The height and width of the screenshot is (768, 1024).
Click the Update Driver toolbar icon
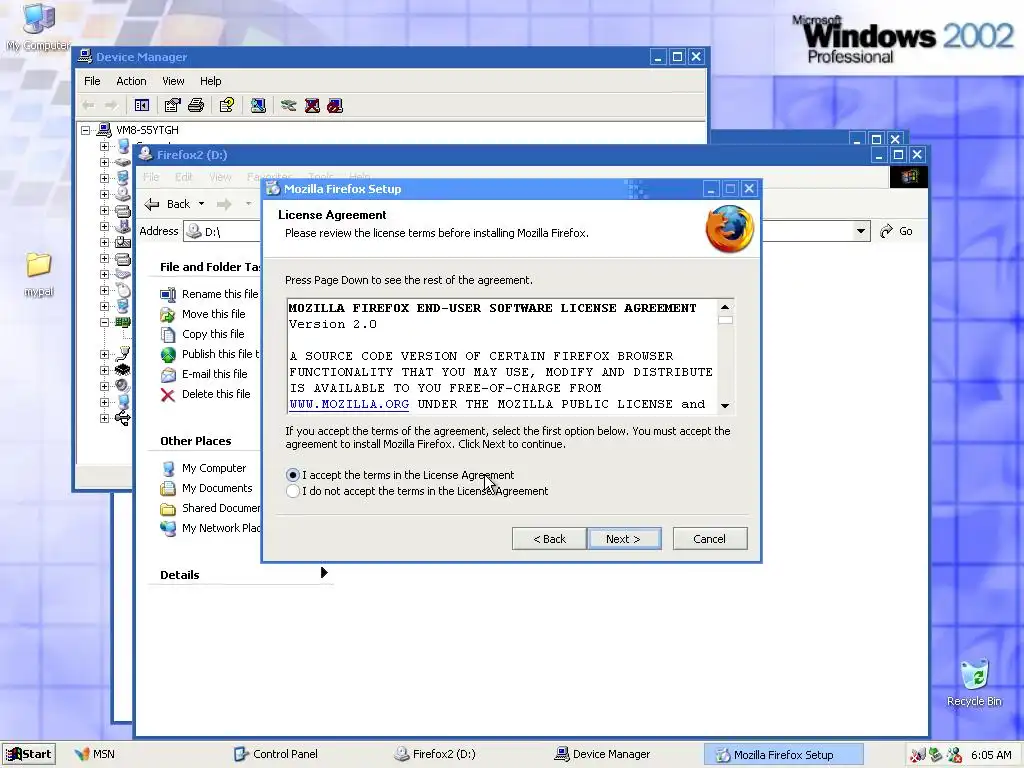click(289, 105)
